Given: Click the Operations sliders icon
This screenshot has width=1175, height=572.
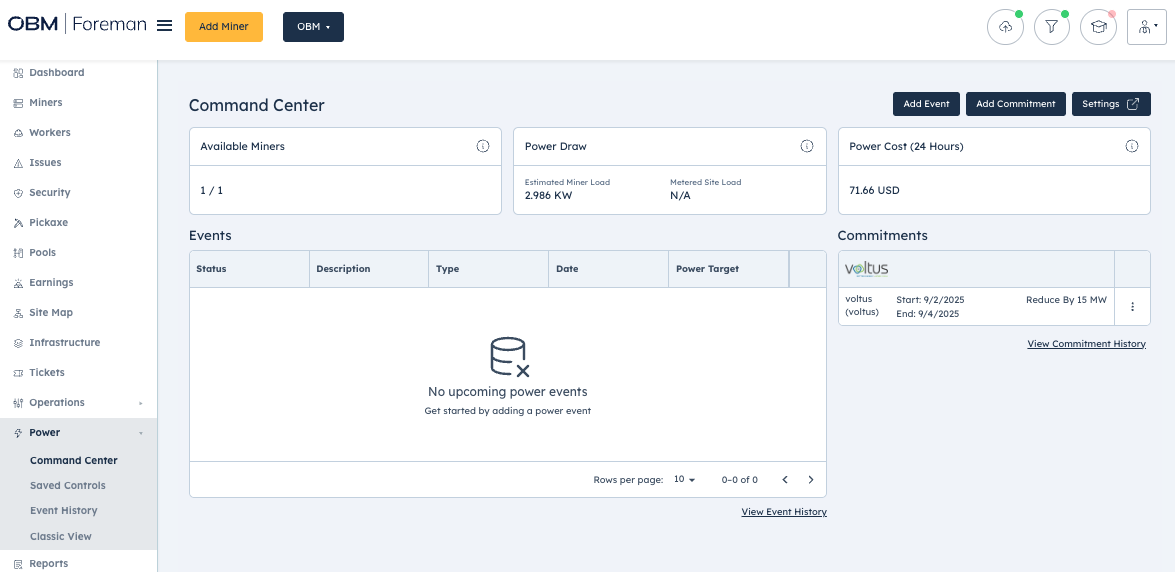Looking at the screenshot, I should click(19, 403).
